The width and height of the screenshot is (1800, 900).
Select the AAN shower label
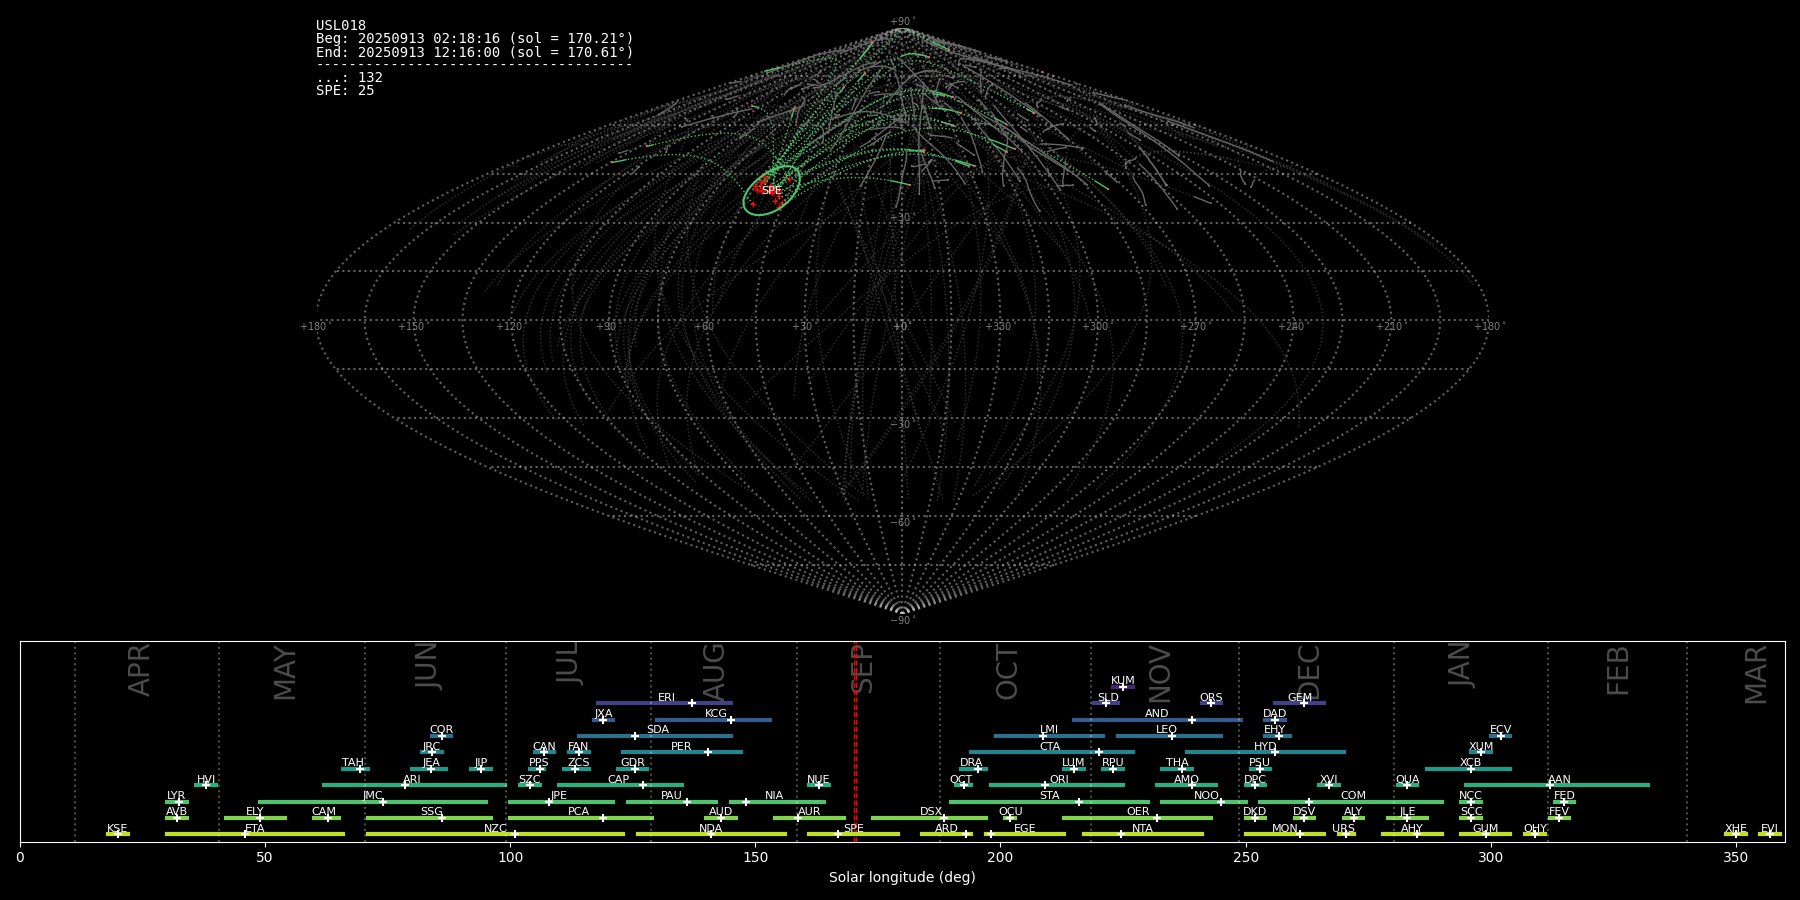click(1559, 780)
